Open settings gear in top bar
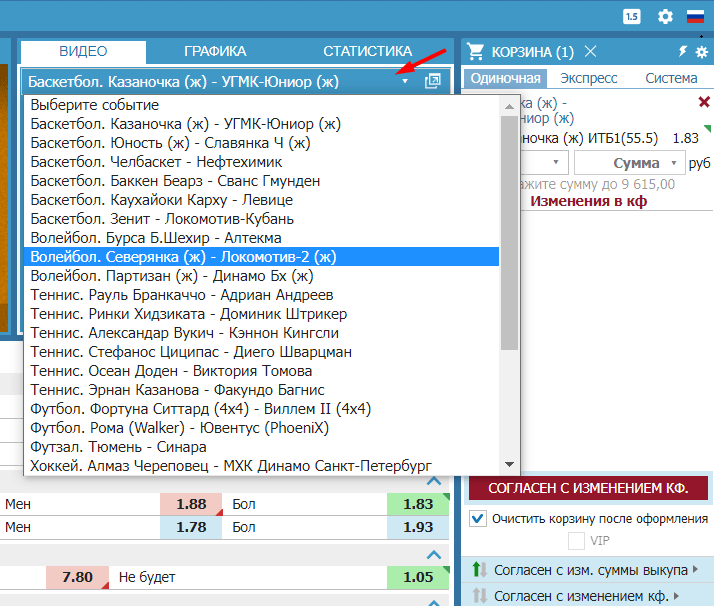 point(665,17)
